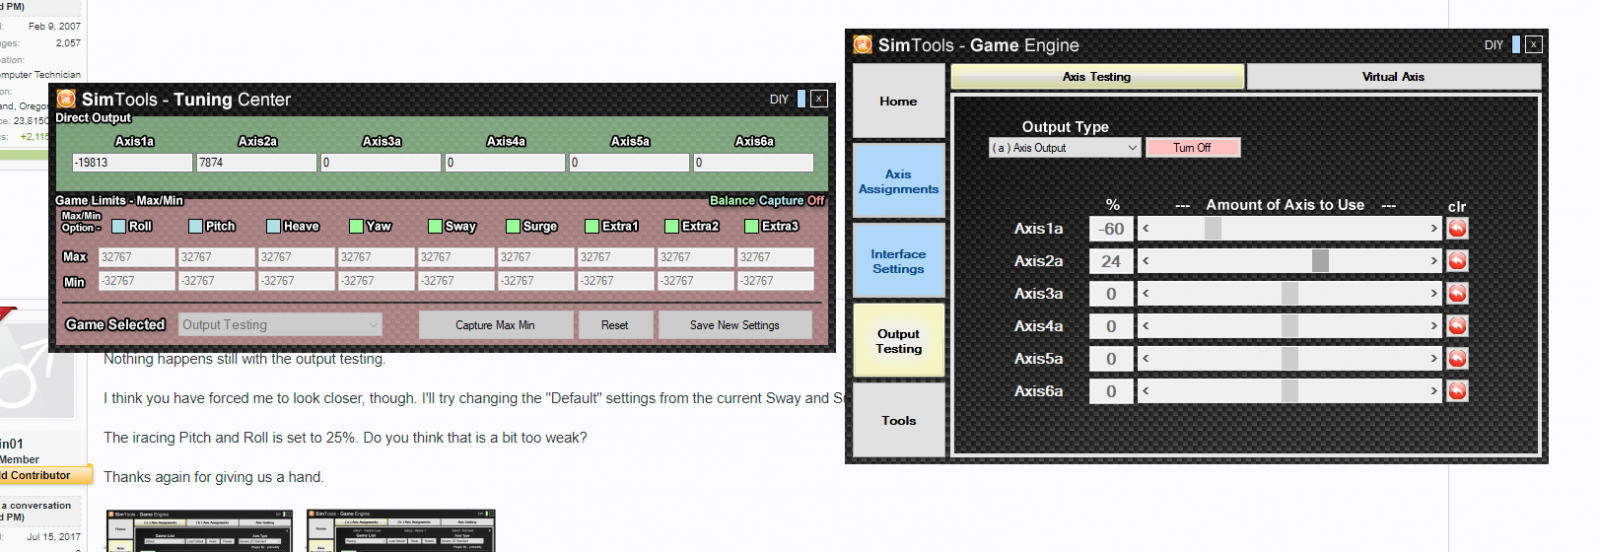Click right arrow of Axis5a slider
This screenshot has height=552, width=1600.
pos(1434,358)
